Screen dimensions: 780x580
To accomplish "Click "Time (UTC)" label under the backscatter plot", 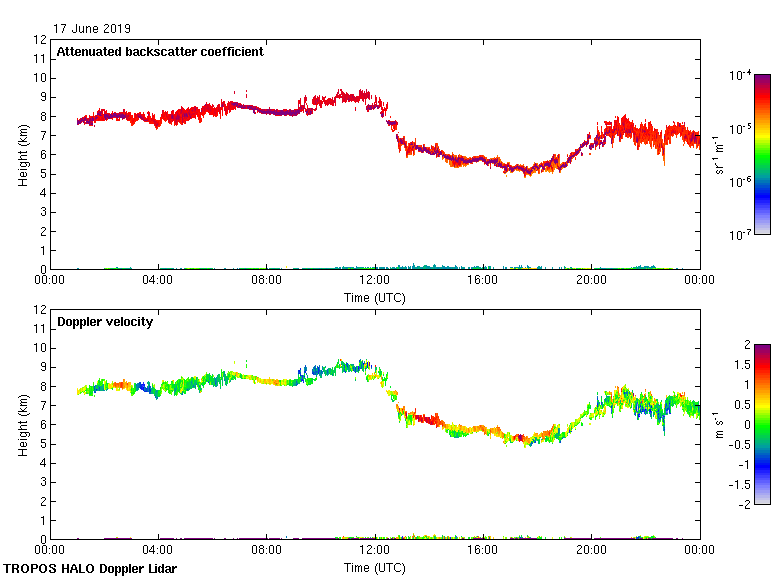I will 375,297.
